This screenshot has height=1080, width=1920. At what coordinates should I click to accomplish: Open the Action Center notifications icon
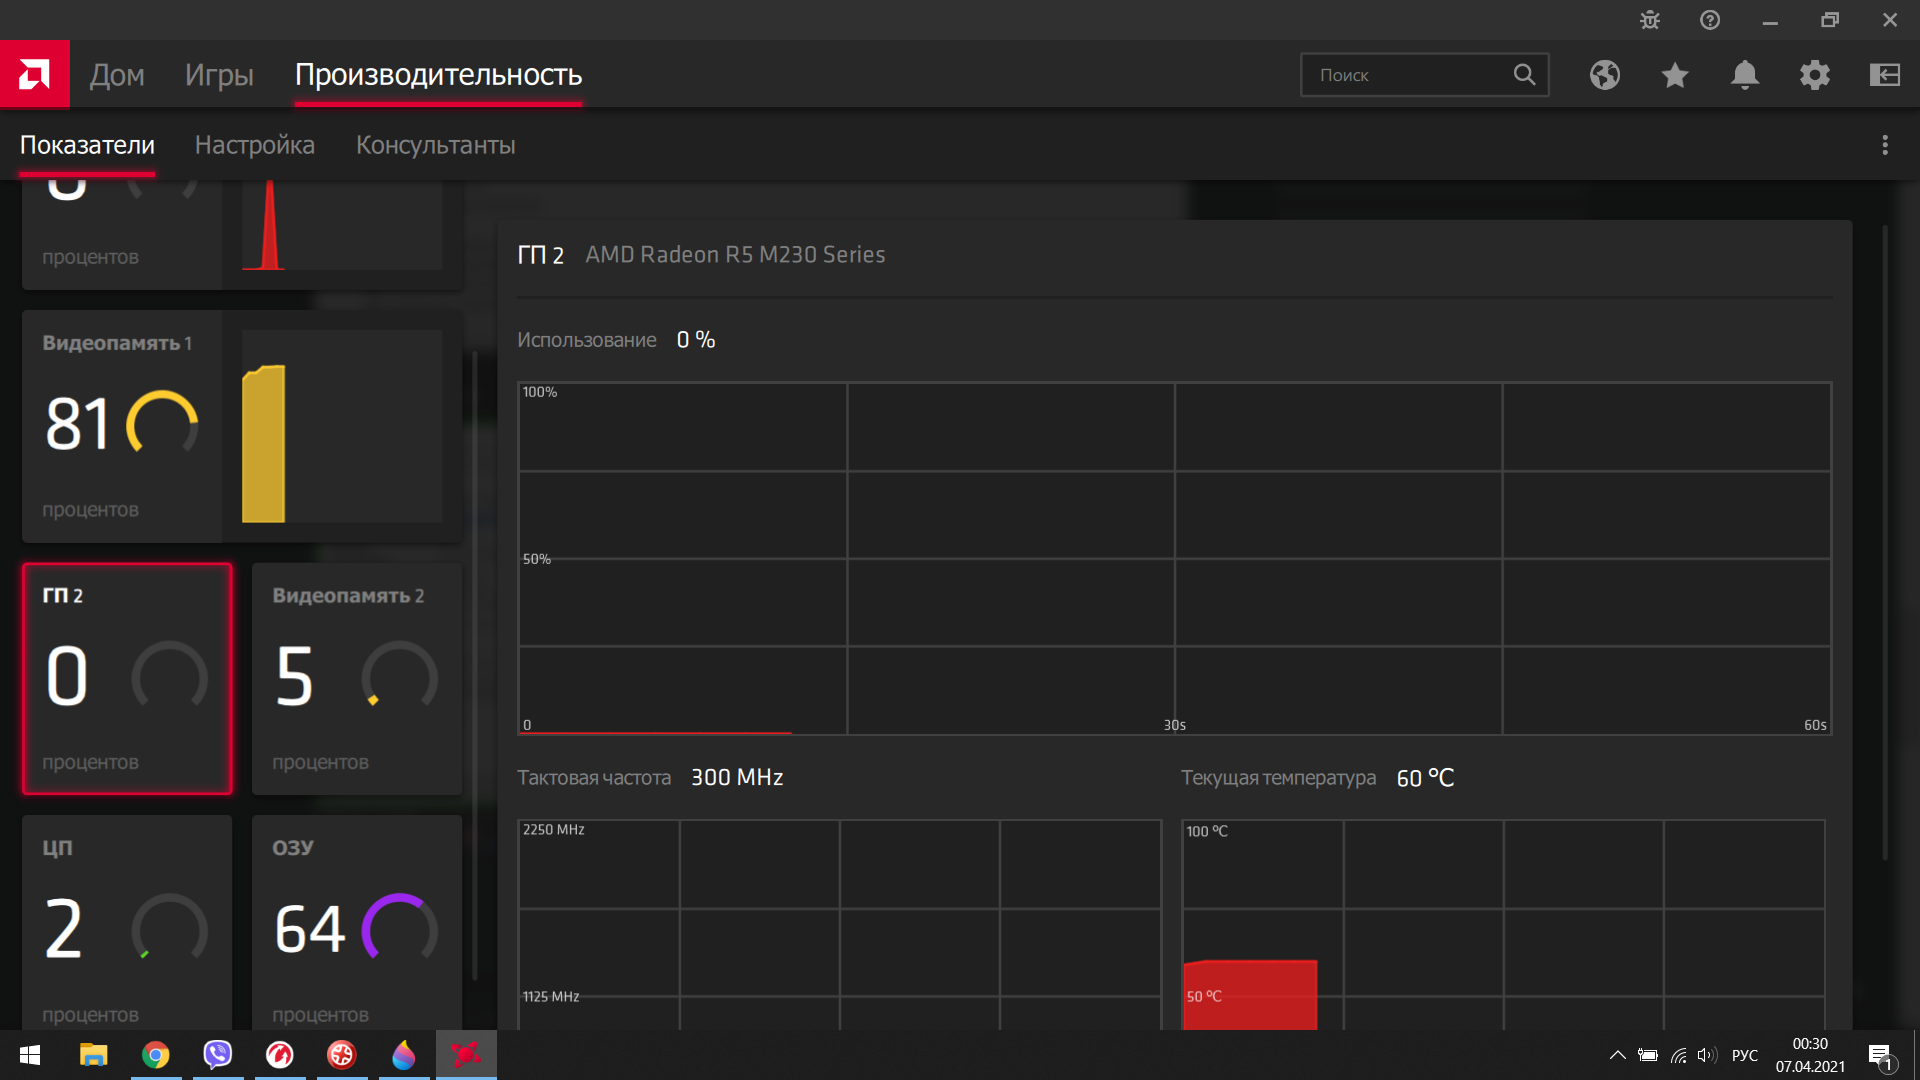click(x=1881, y=1055)
